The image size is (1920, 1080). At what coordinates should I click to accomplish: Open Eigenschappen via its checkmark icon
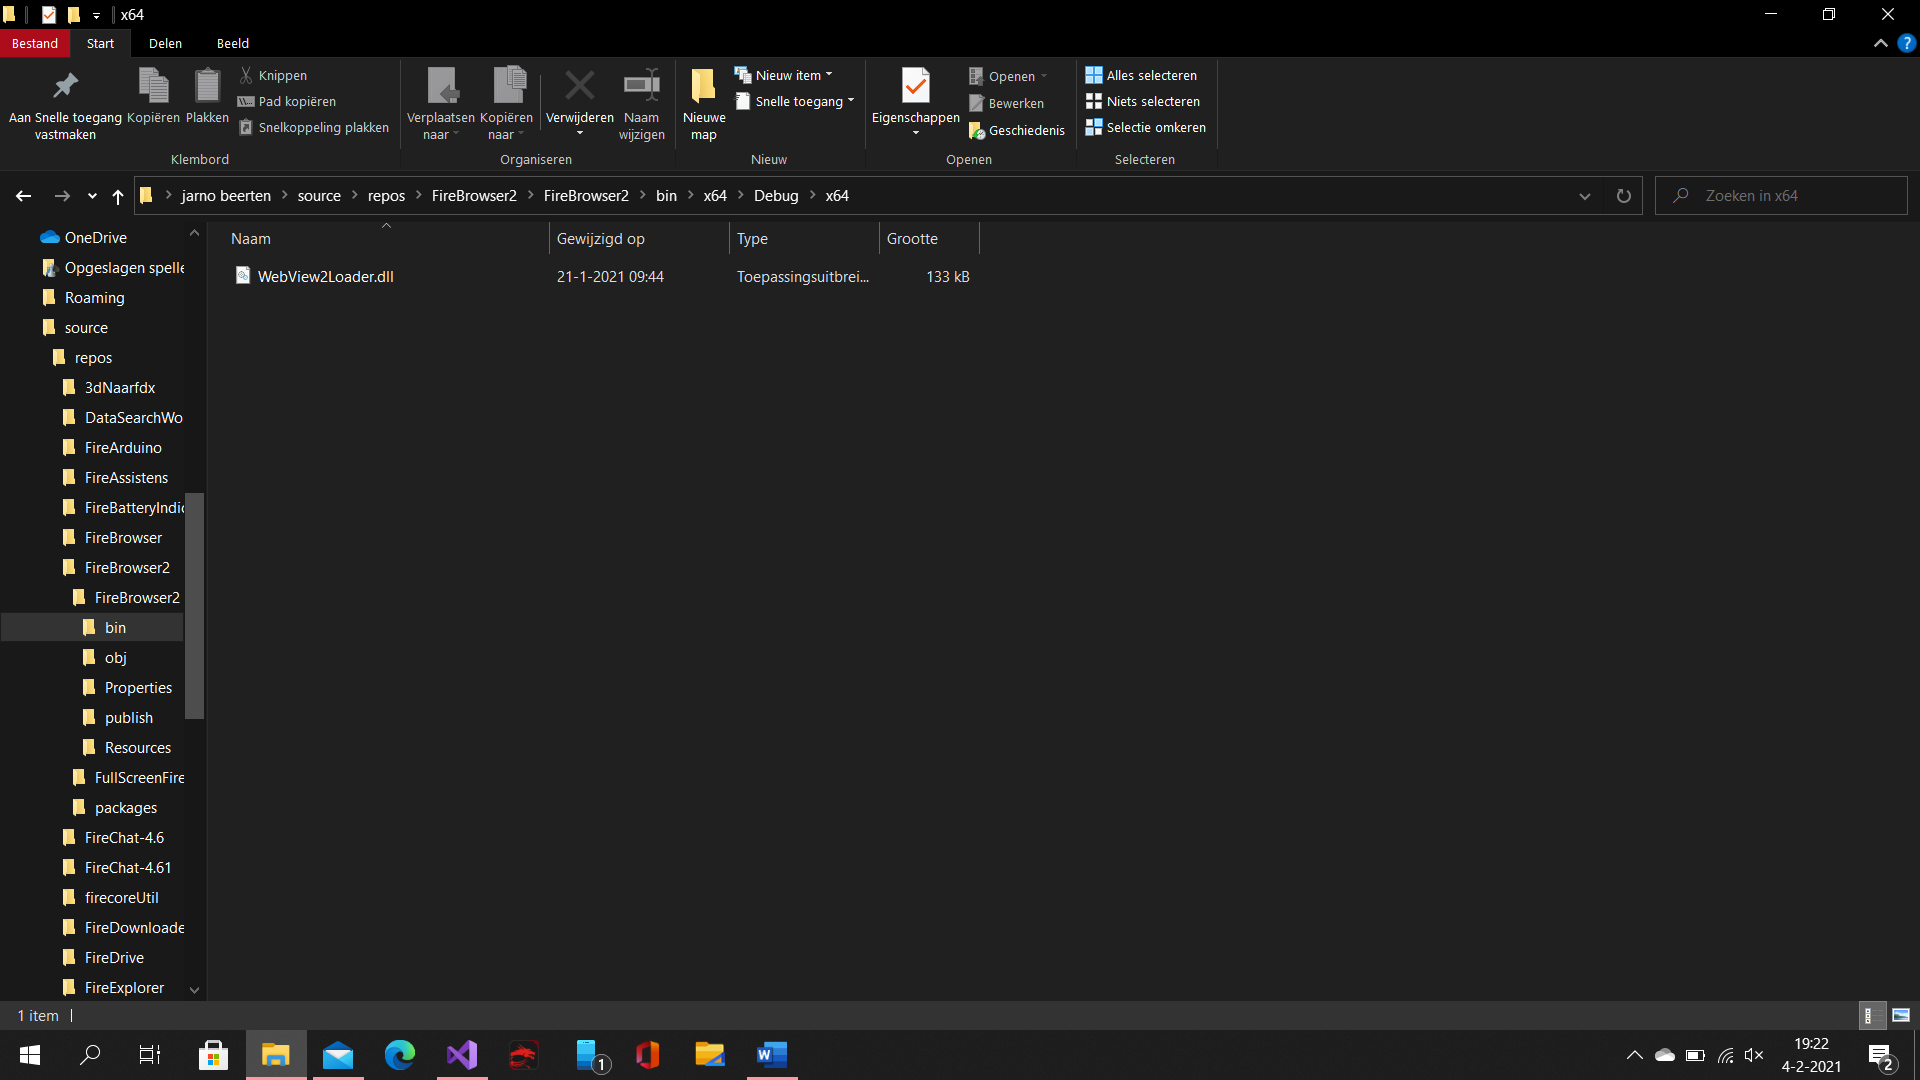click(x=914, y=85)
